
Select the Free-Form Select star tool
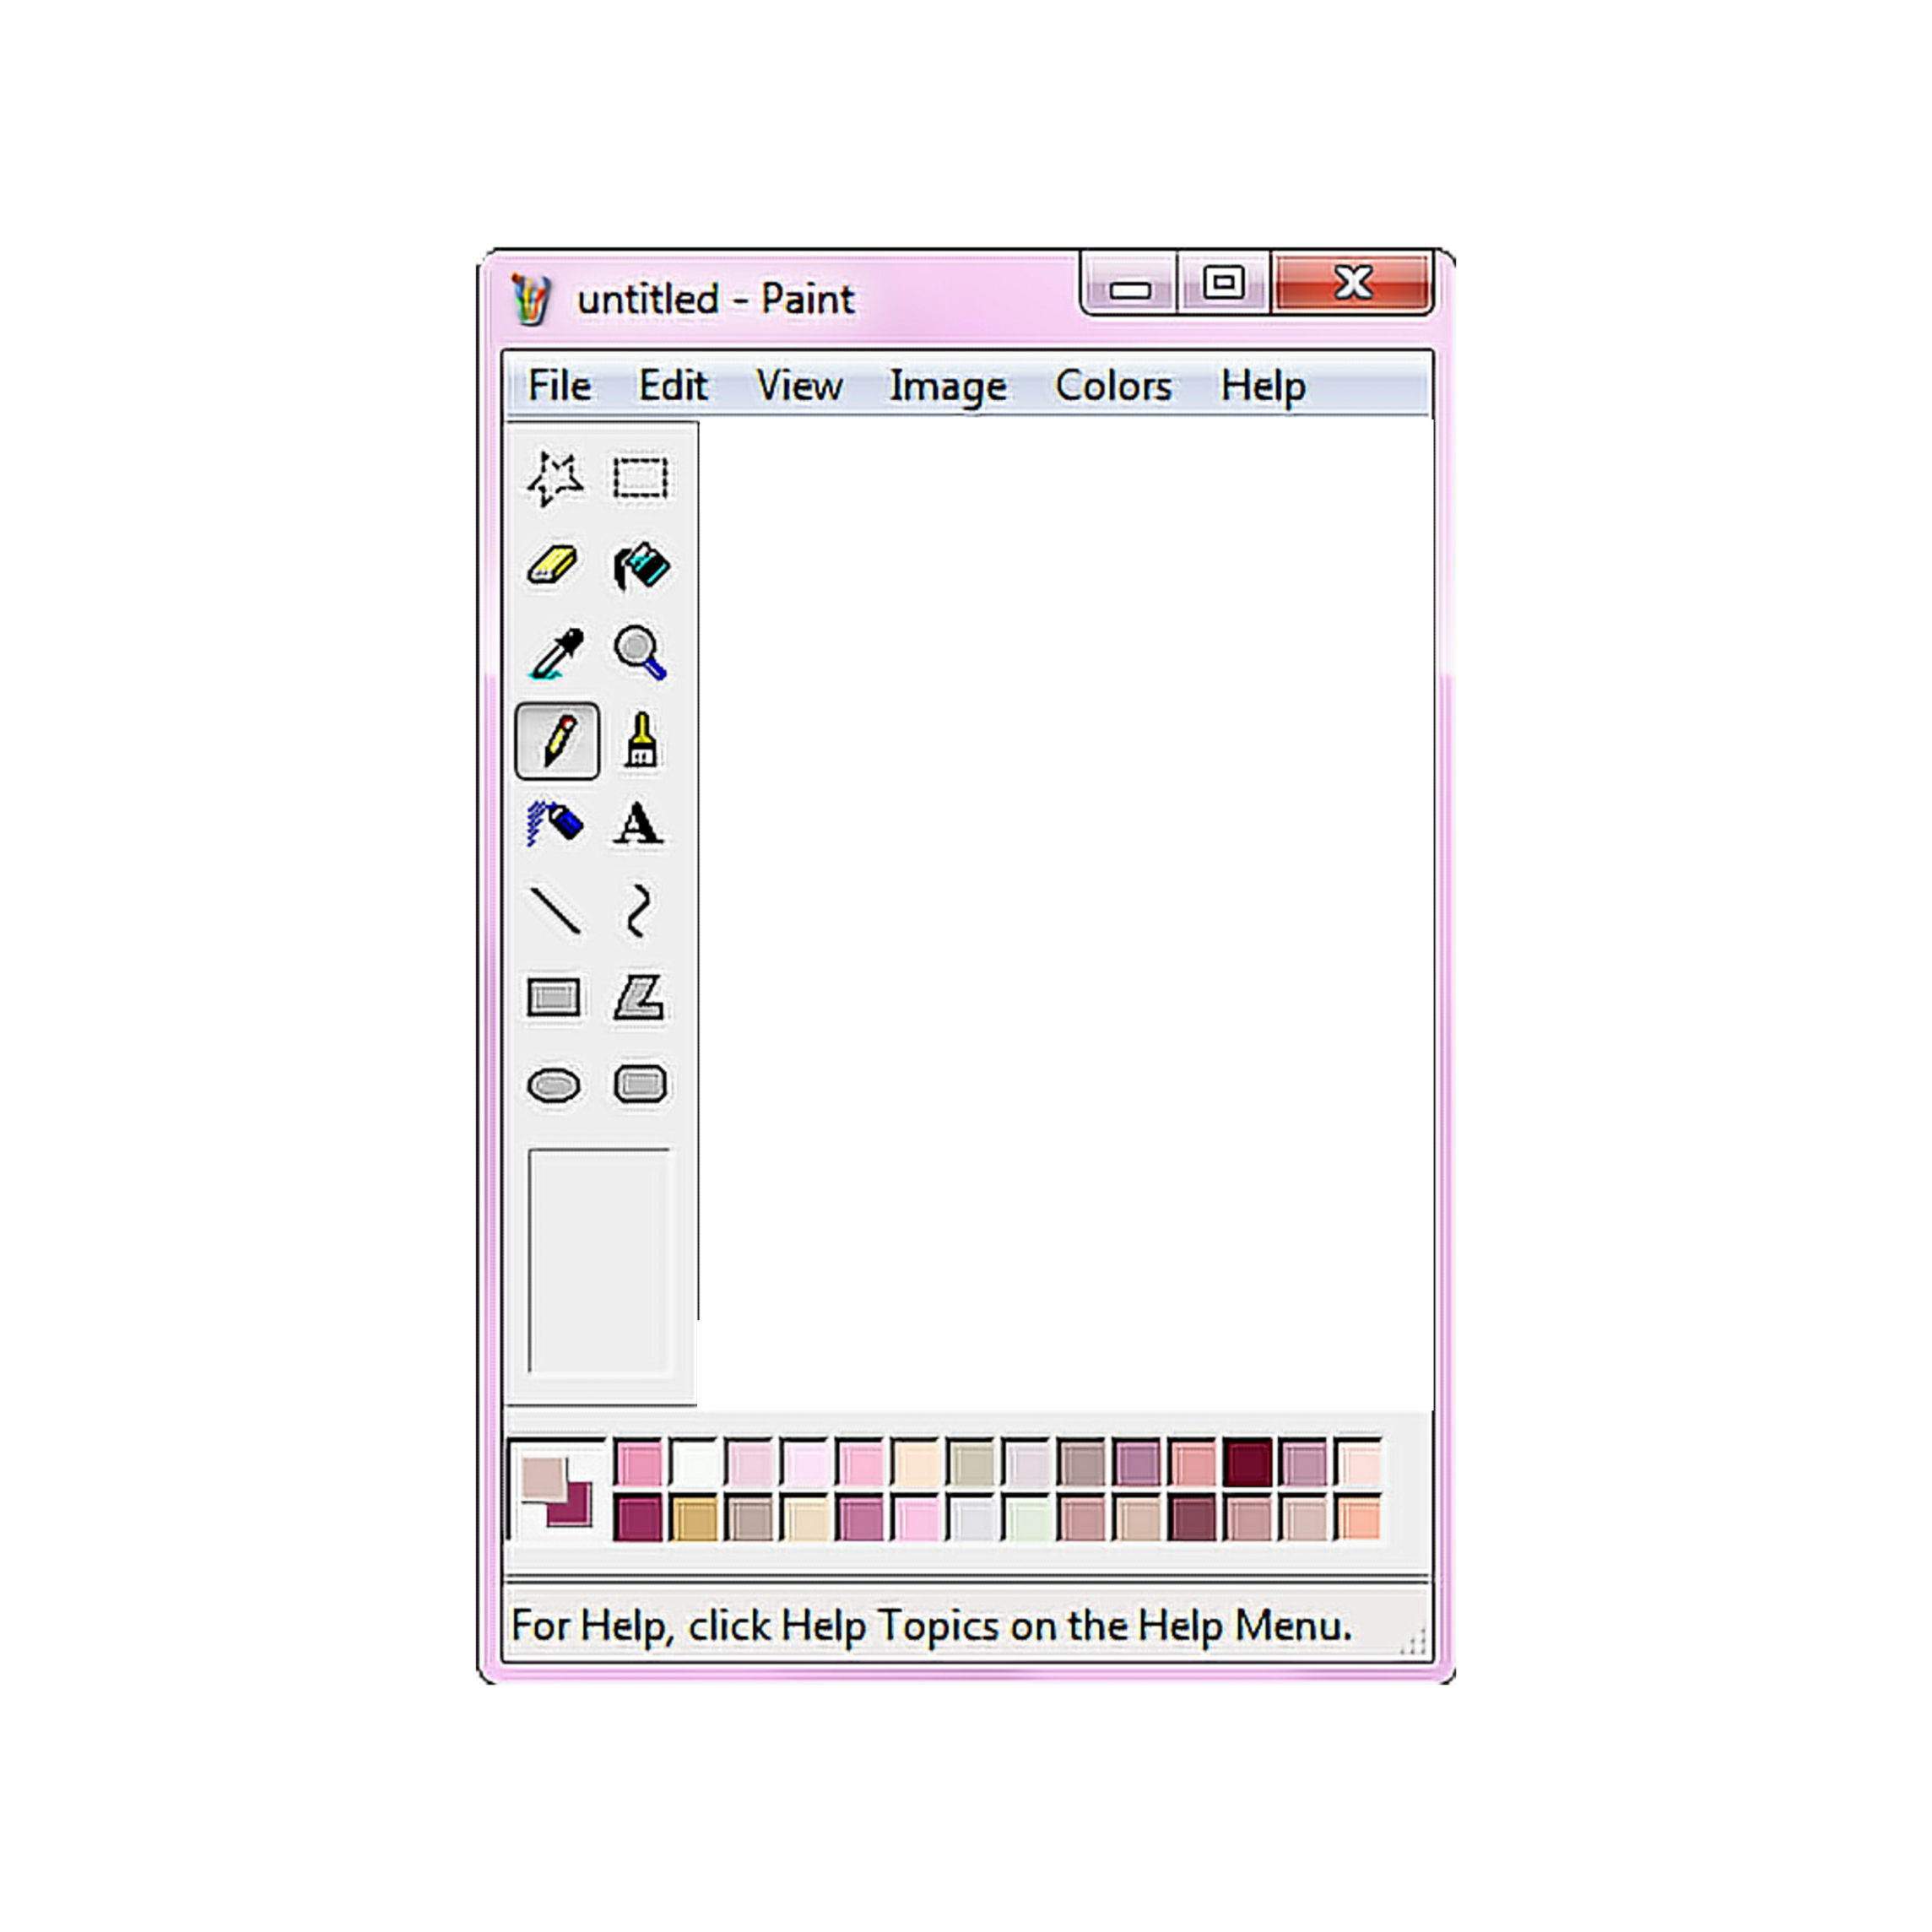[x=555, y=478]
